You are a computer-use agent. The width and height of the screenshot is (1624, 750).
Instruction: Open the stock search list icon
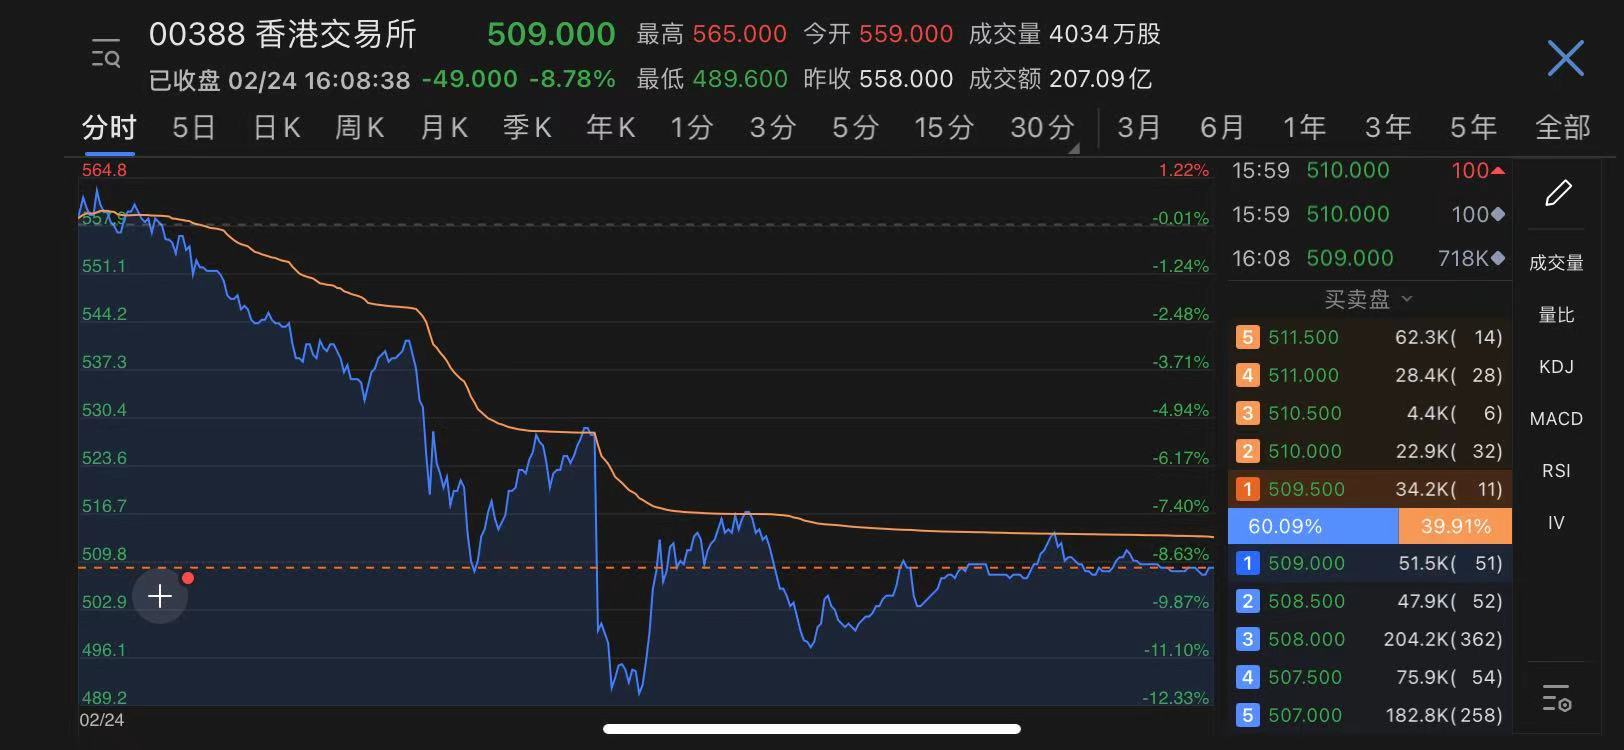[x=105, y=54]
